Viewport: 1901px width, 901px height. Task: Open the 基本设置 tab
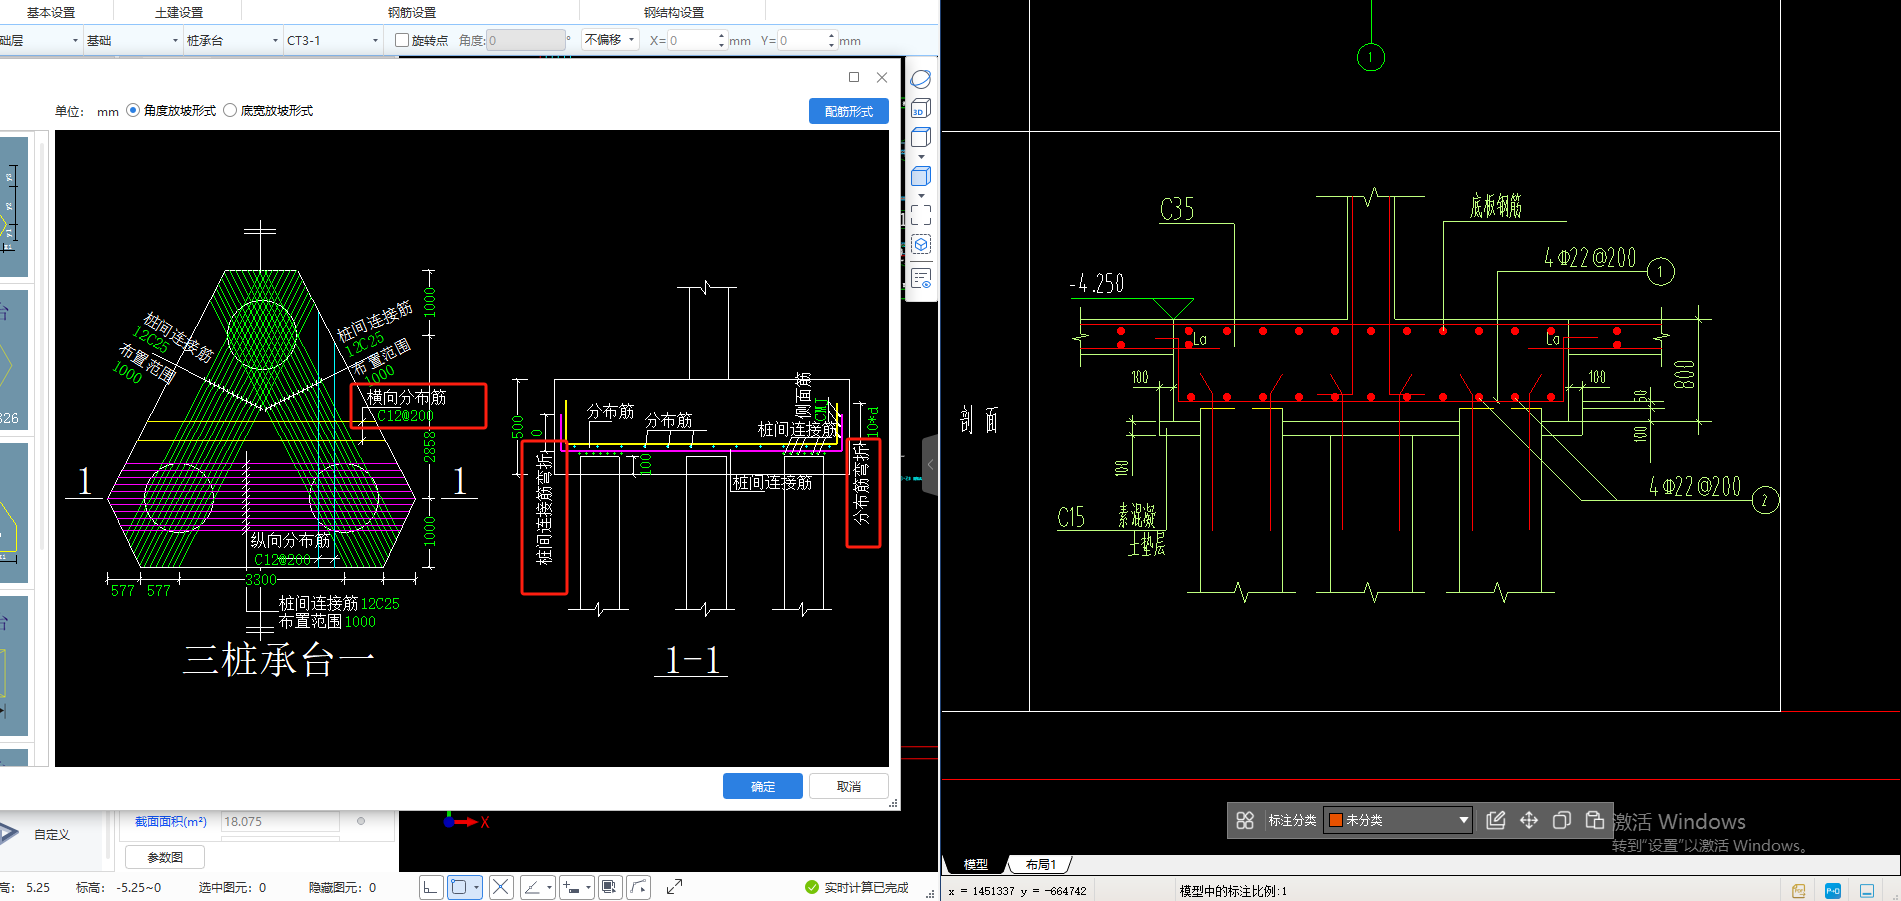click(x=51, y=13)
